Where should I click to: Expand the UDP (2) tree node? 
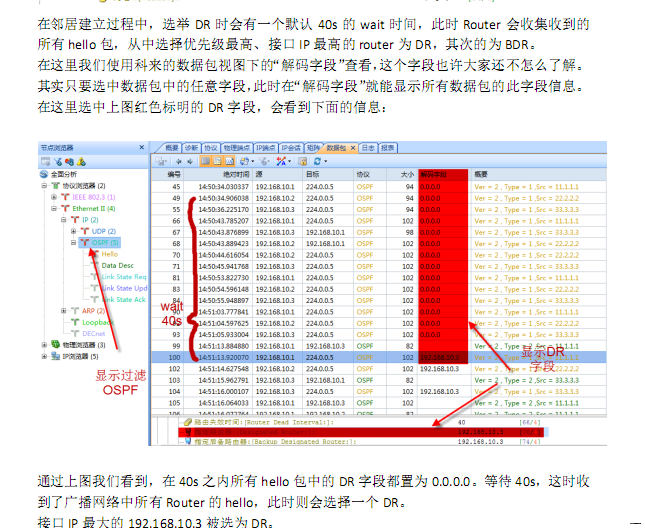(74, 231)
